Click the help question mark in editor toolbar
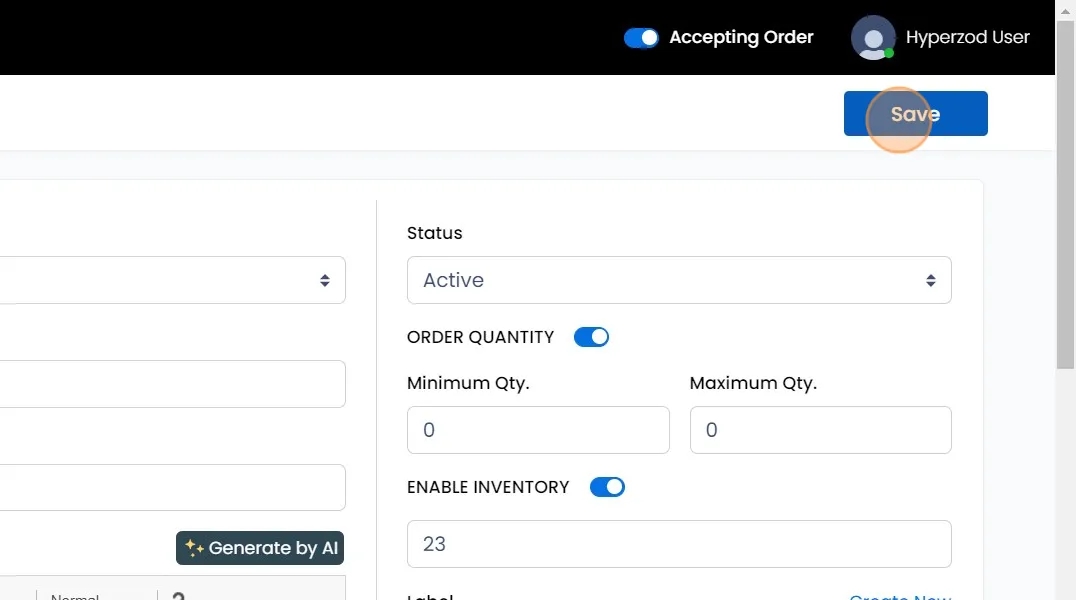Image resolution: width=1076 pixels, height=600 pixels. pyautogui.click(x=179, y=596)
